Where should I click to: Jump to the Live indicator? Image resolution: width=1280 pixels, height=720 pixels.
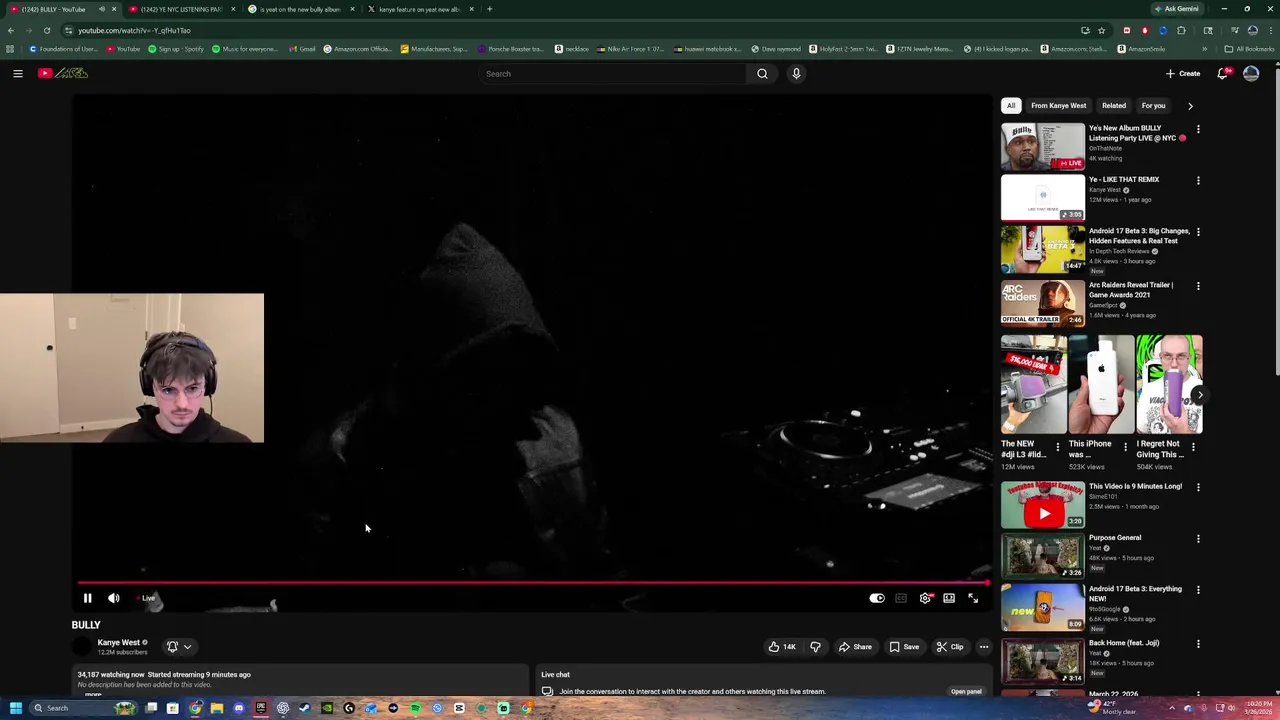tap(148, 598)
